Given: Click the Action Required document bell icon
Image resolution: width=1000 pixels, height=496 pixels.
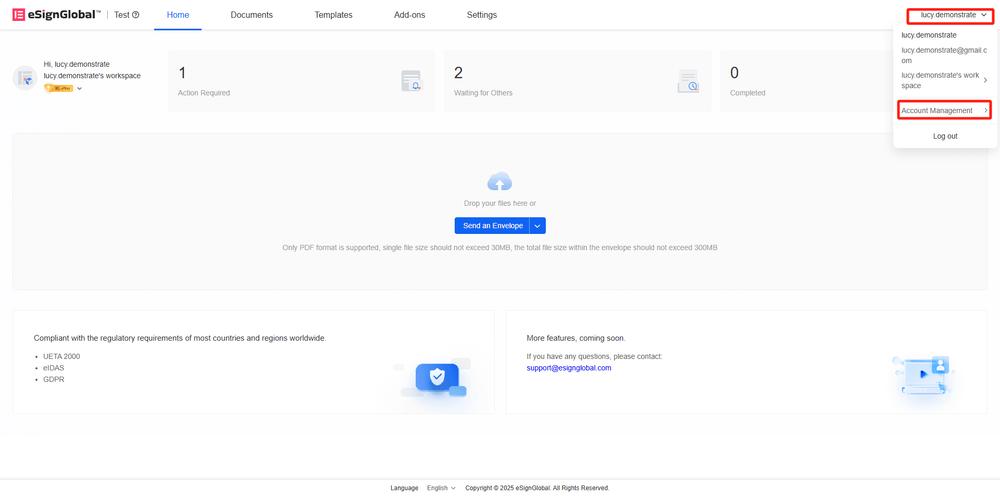Looking at the screenshot, I should 411,81.
